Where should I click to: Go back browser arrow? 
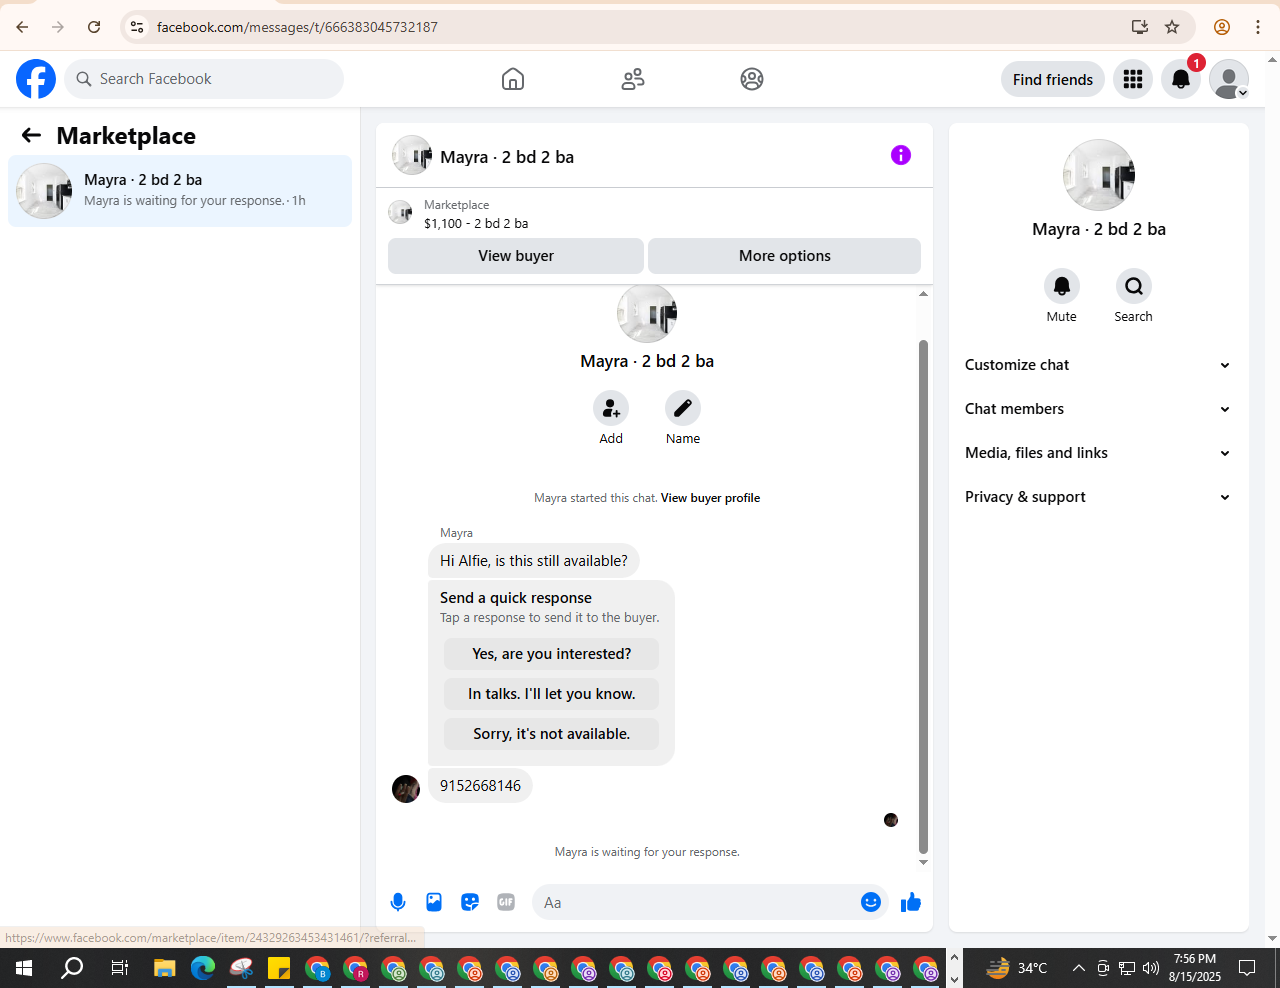pos(22,27)
